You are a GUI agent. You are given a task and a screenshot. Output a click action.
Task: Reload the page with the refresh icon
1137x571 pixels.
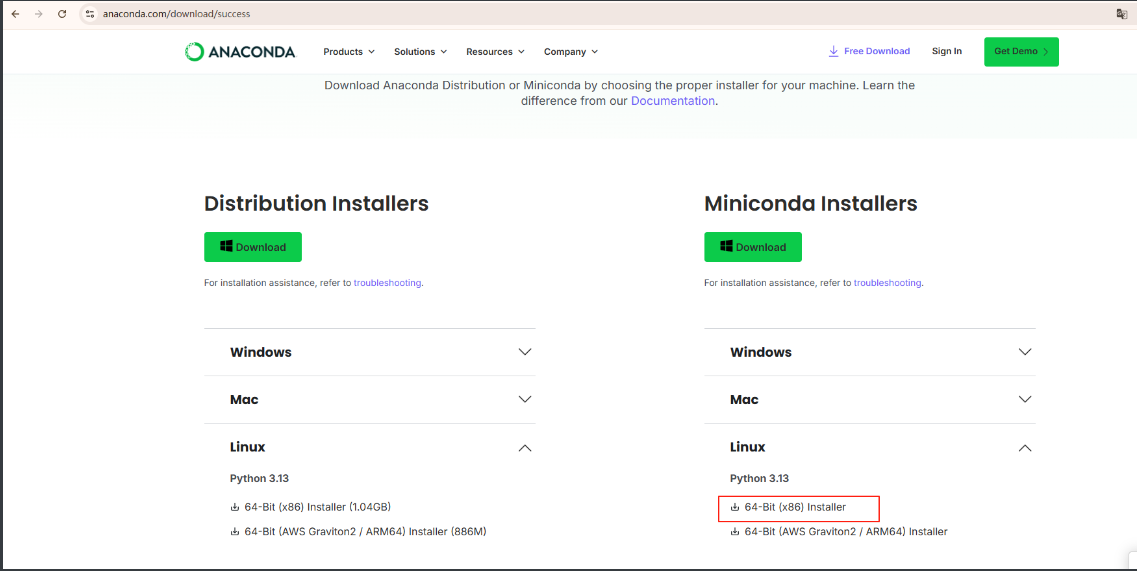click(62, 14)
